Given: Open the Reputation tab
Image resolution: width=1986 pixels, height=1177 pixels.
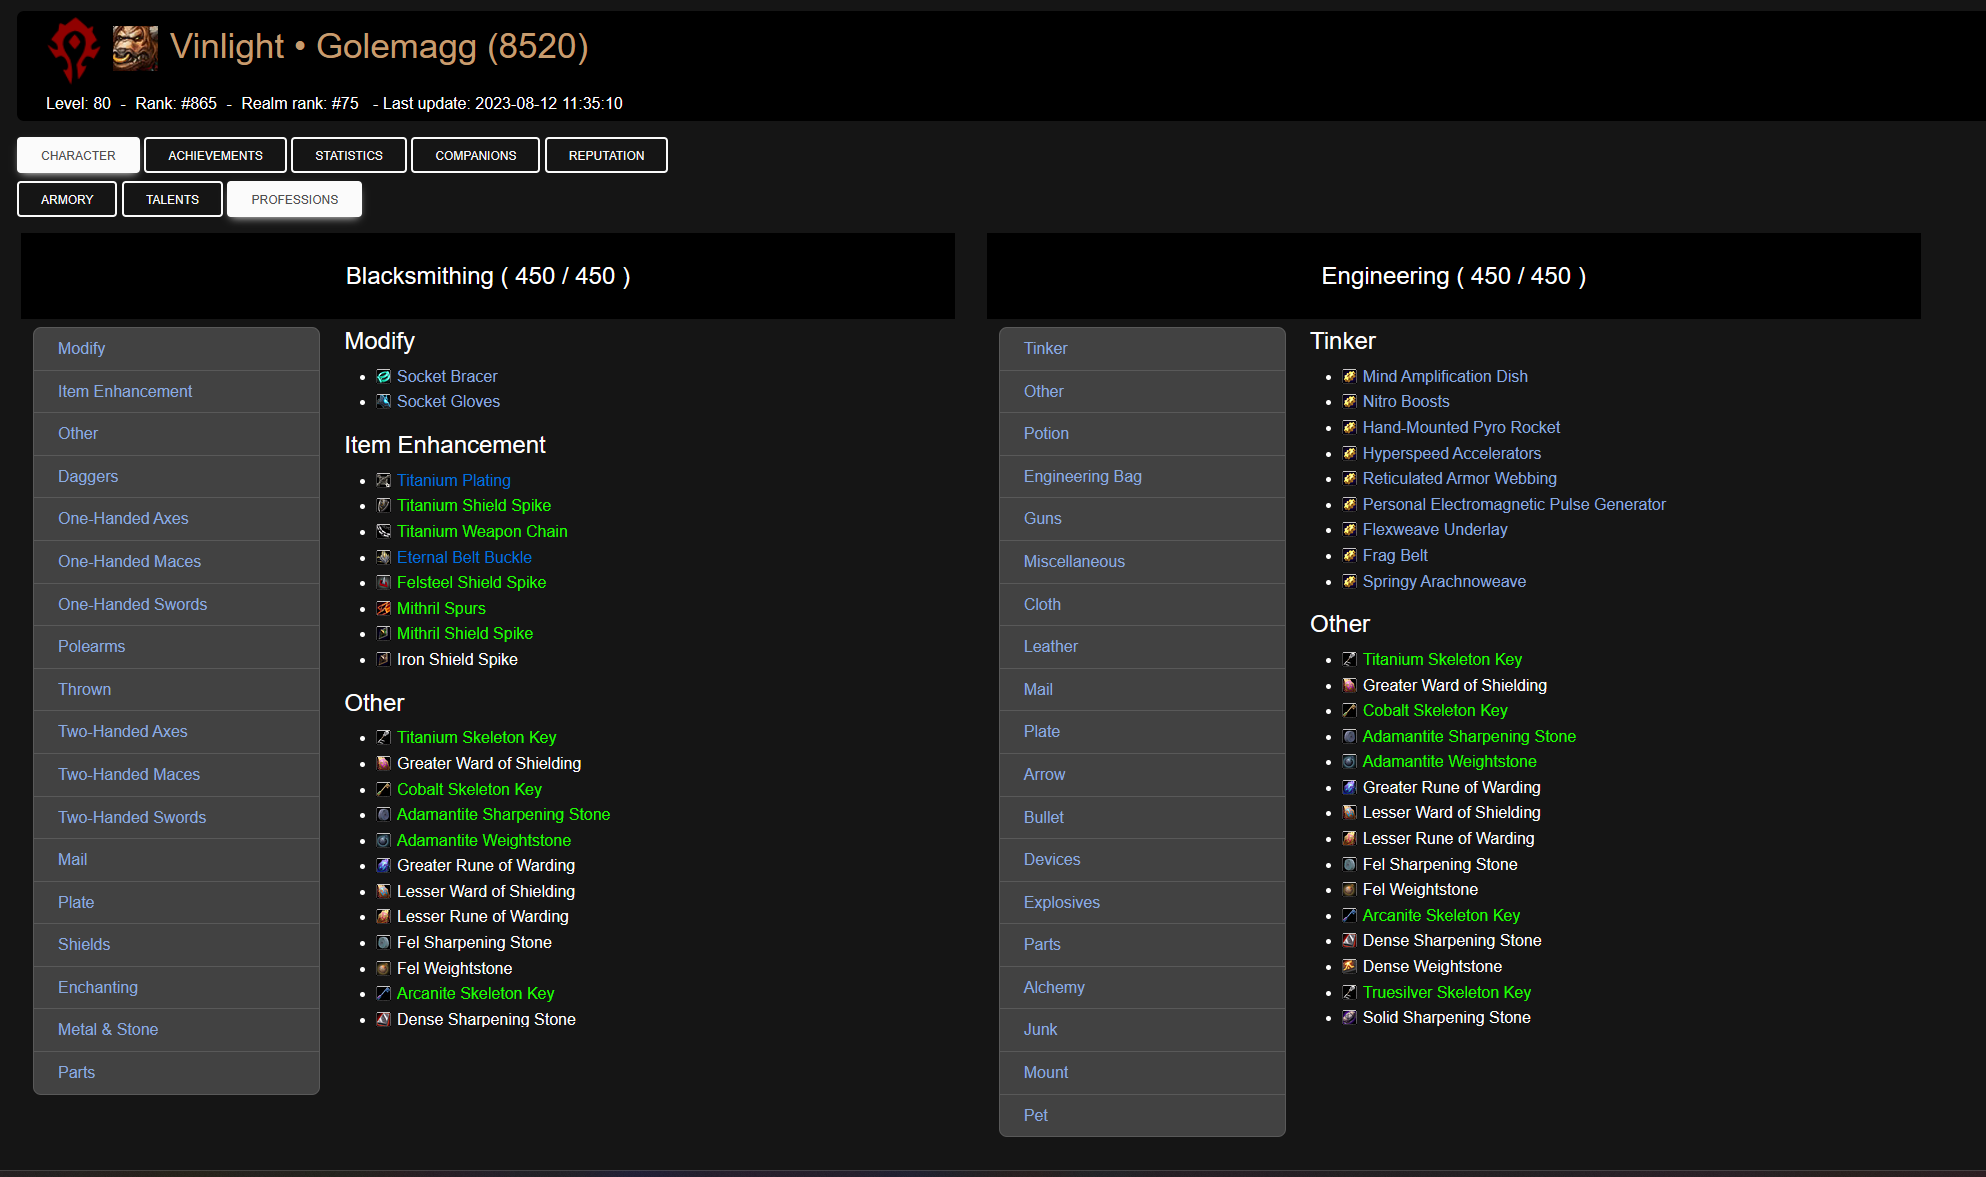Looking at the screenshot, I should (606, 155).
